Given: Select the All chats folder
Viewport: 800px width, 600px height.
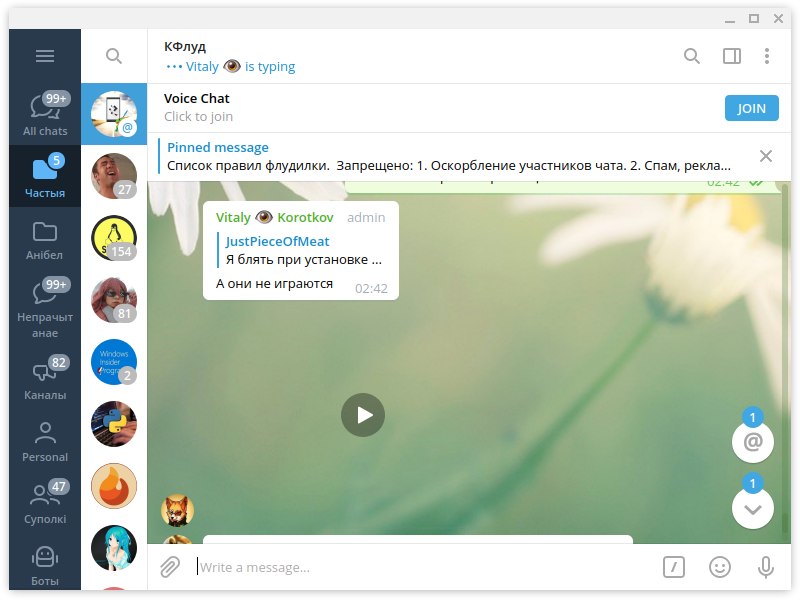Looking at the screenshot, I should [45, 114].
